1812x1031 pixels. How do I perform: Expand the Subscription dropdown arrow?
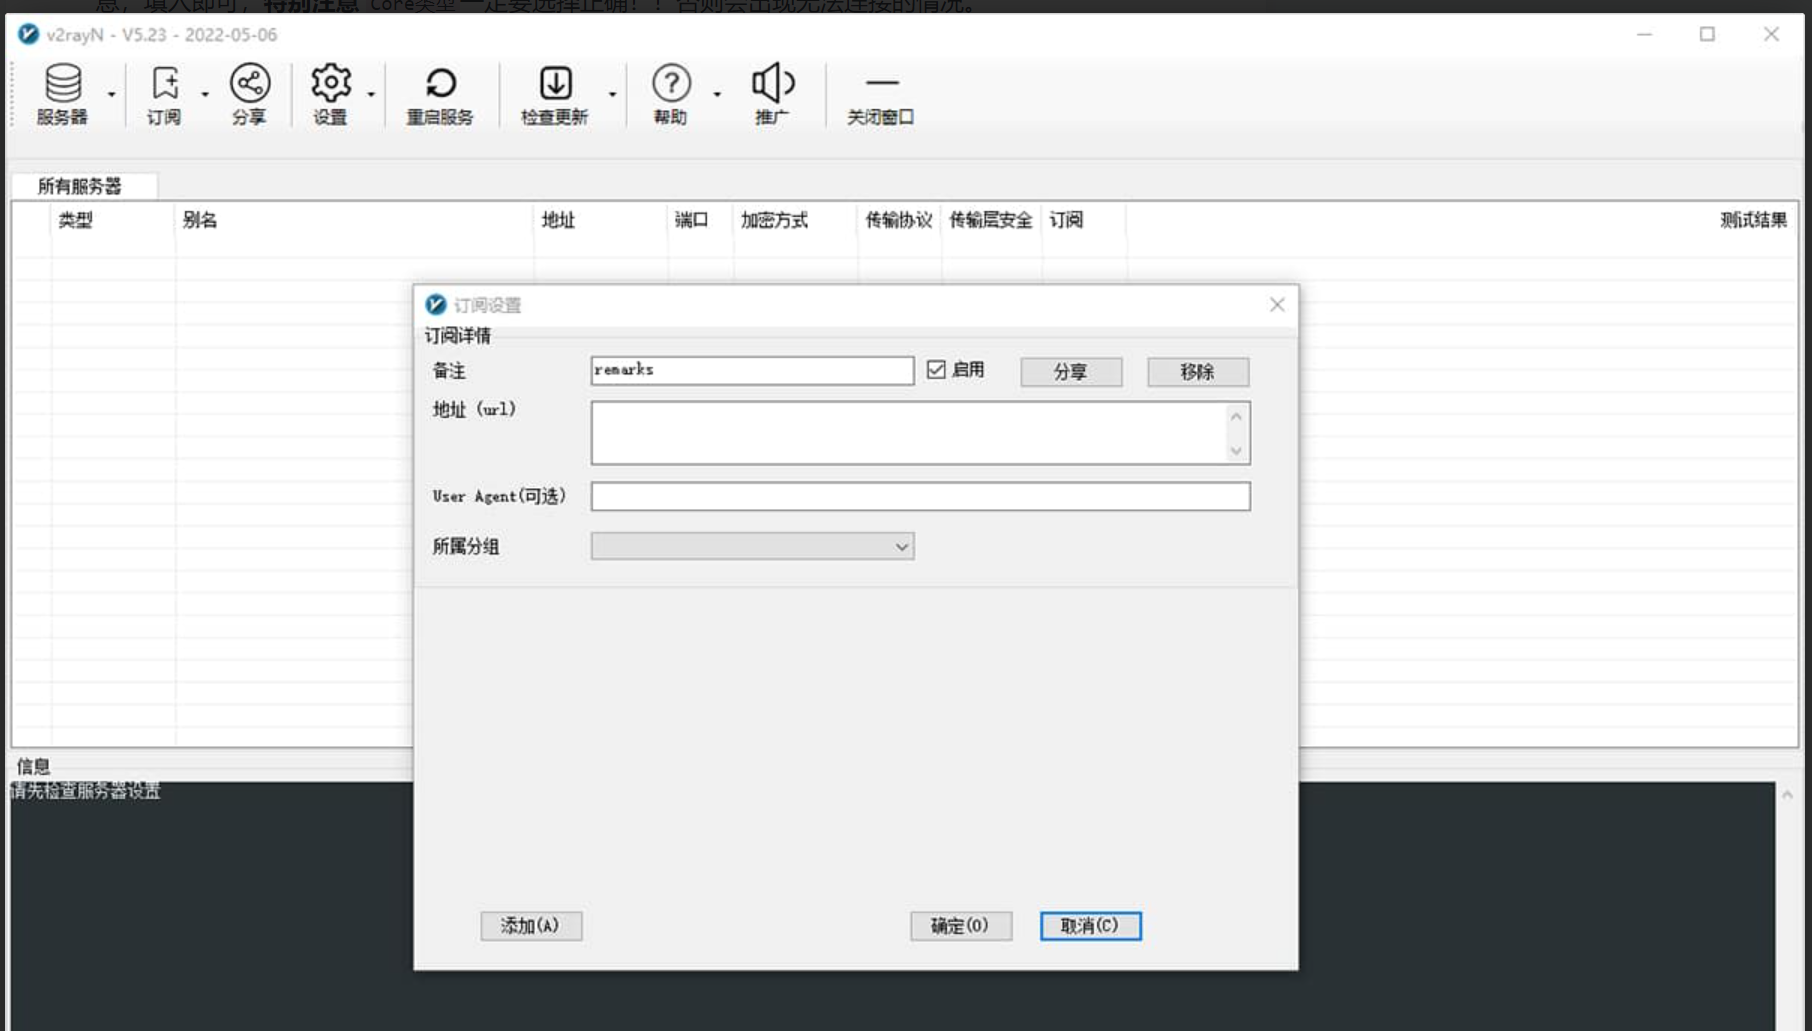(x=205, y=95)
